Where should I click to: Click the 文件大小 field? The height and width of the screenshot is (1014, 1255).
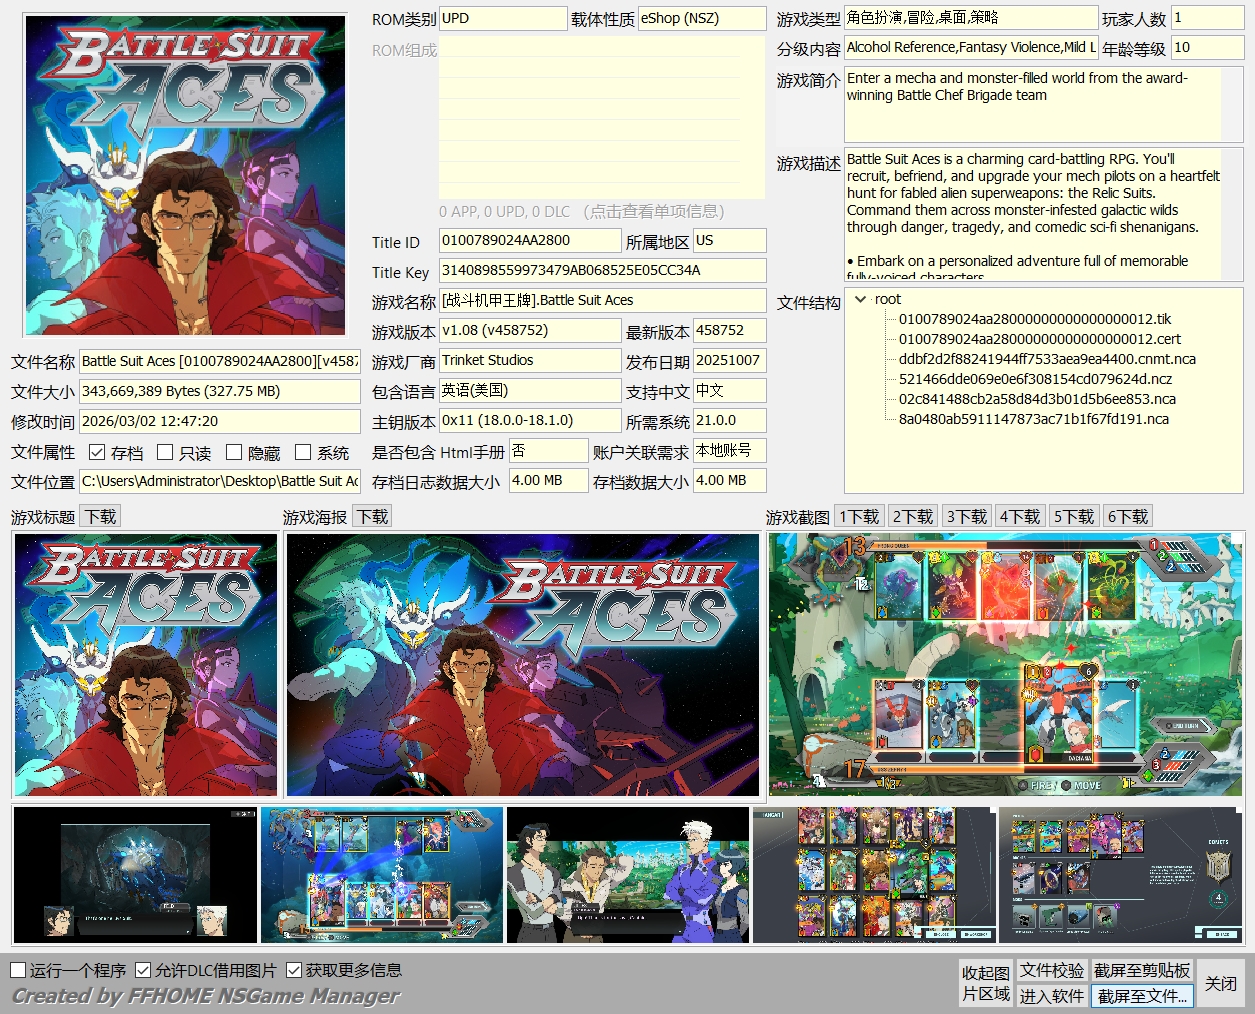(x=220, y=392)
